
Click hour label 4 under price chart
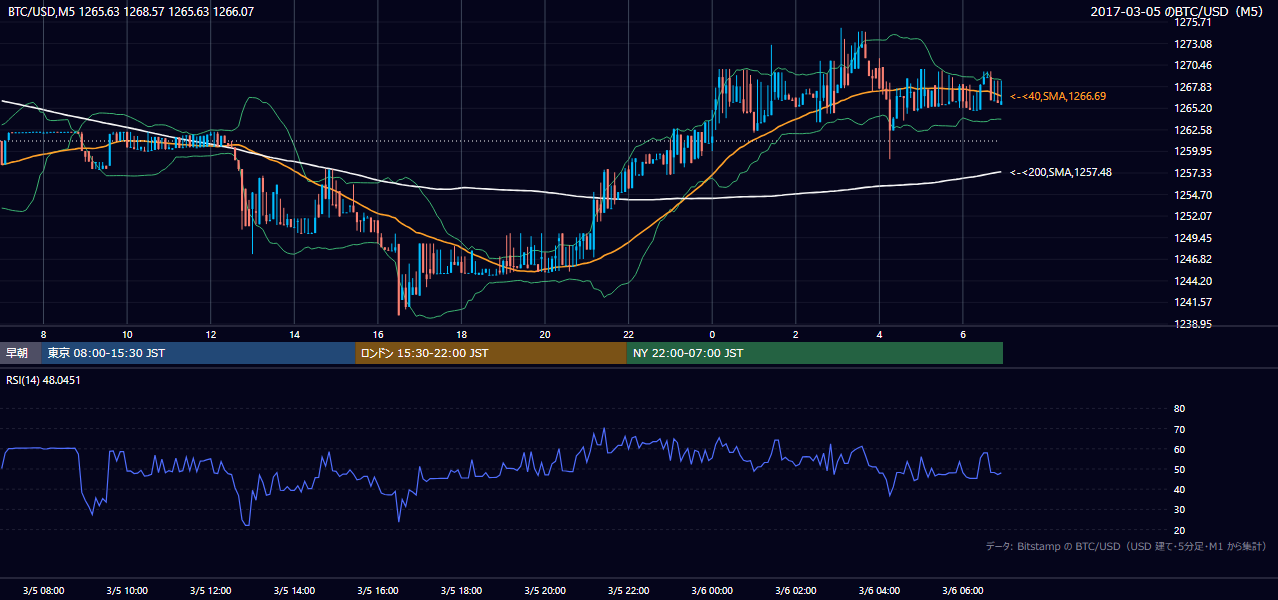pyautogui.click(x=879, y=333)
